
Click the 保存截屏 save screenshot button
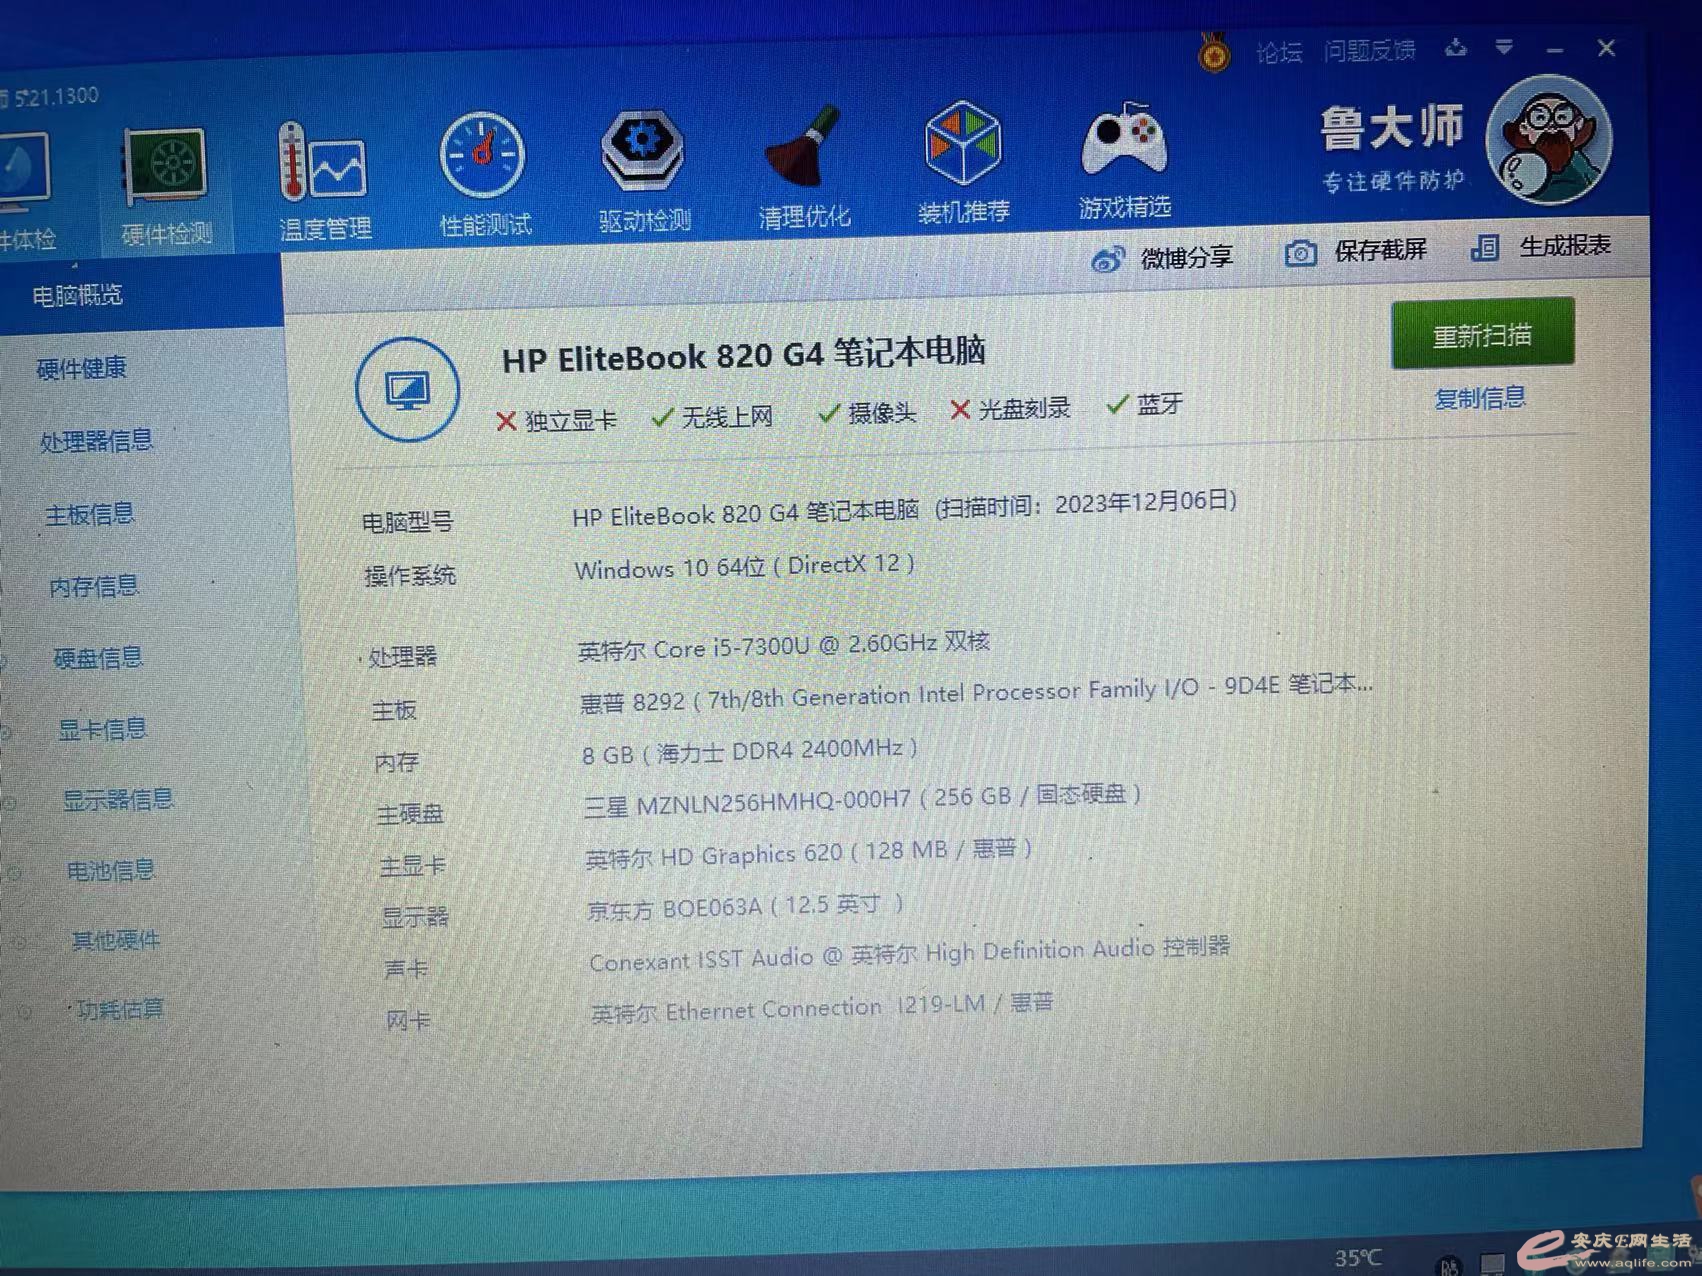pyautogui.click(x=1356, y=251)
